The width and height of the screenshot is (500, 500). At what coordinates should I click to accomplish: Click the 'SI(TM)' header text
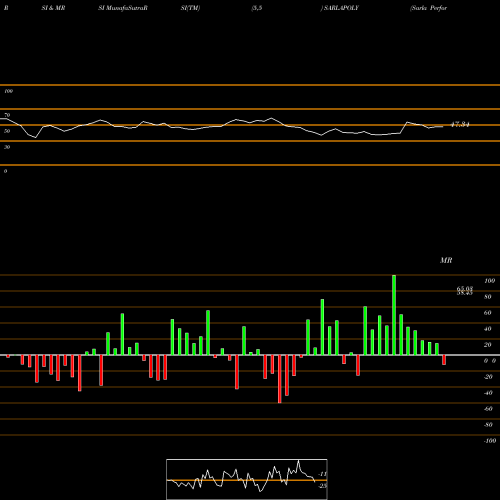point(190,8)
